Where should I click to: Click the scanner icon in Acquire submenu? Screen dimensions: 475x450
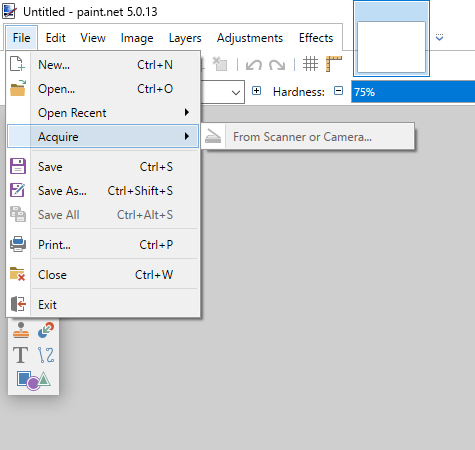pos(213,136)
